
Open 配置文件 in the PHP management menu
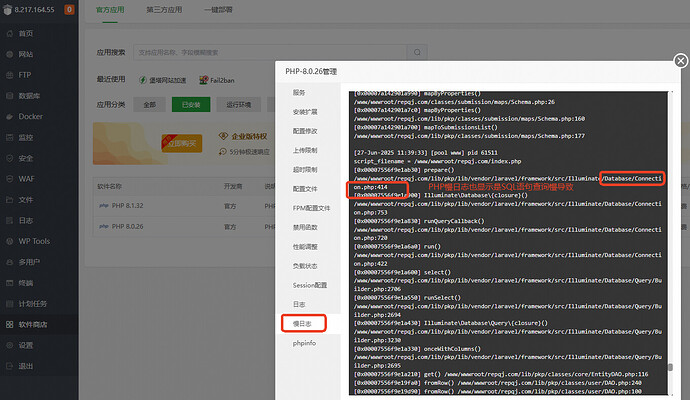[305, 188]
